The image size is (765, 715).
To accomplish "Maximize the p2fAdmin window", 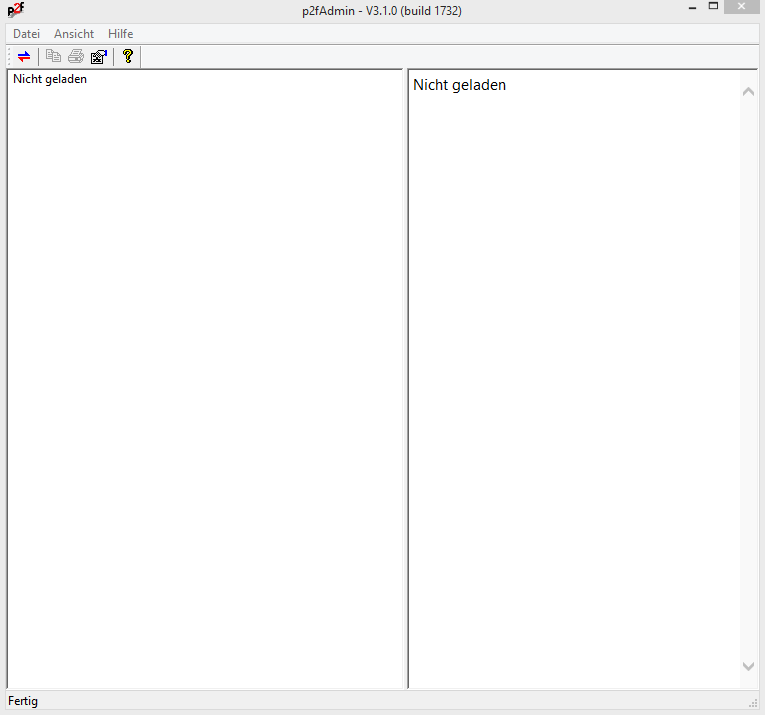I will pyautogui.click(x=714, y=7).
